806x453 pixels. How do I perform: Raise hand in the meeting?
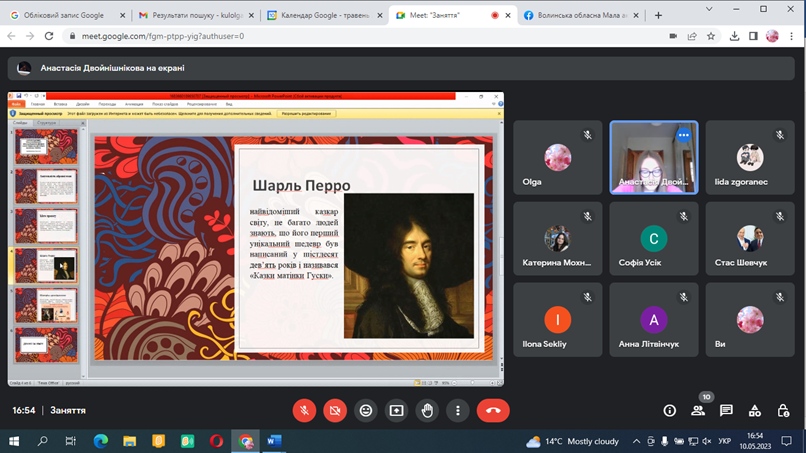coord(427,411)
